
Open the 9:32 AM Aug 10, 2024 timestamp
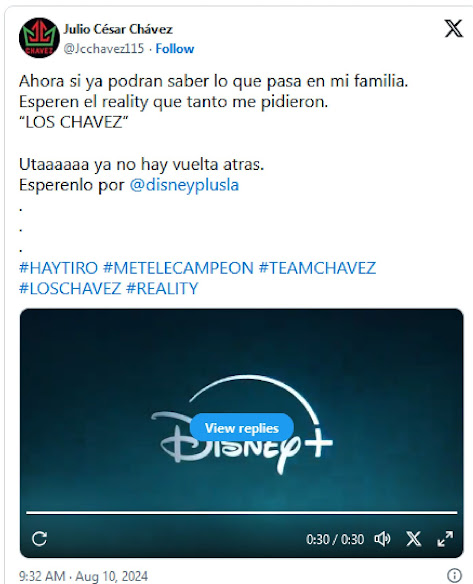[83, 576]
